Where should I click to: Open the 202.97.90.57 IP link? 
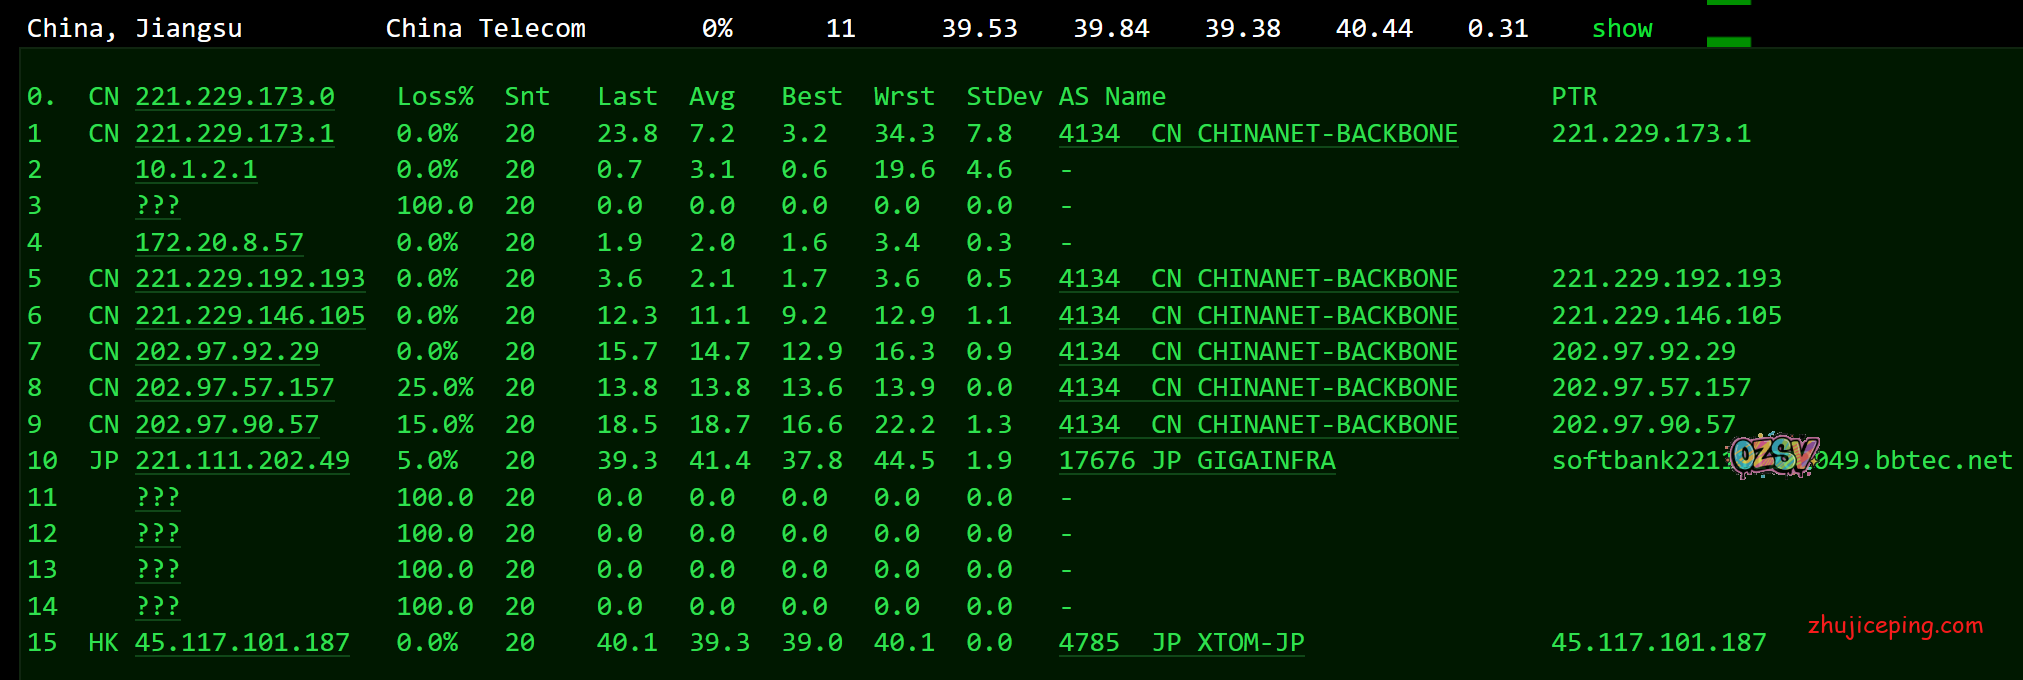[227, 425]
